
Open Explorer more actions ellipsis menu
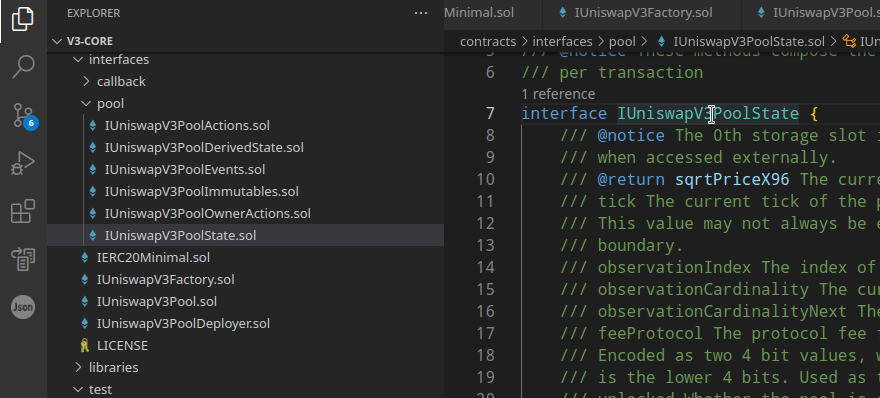[421, 13]
